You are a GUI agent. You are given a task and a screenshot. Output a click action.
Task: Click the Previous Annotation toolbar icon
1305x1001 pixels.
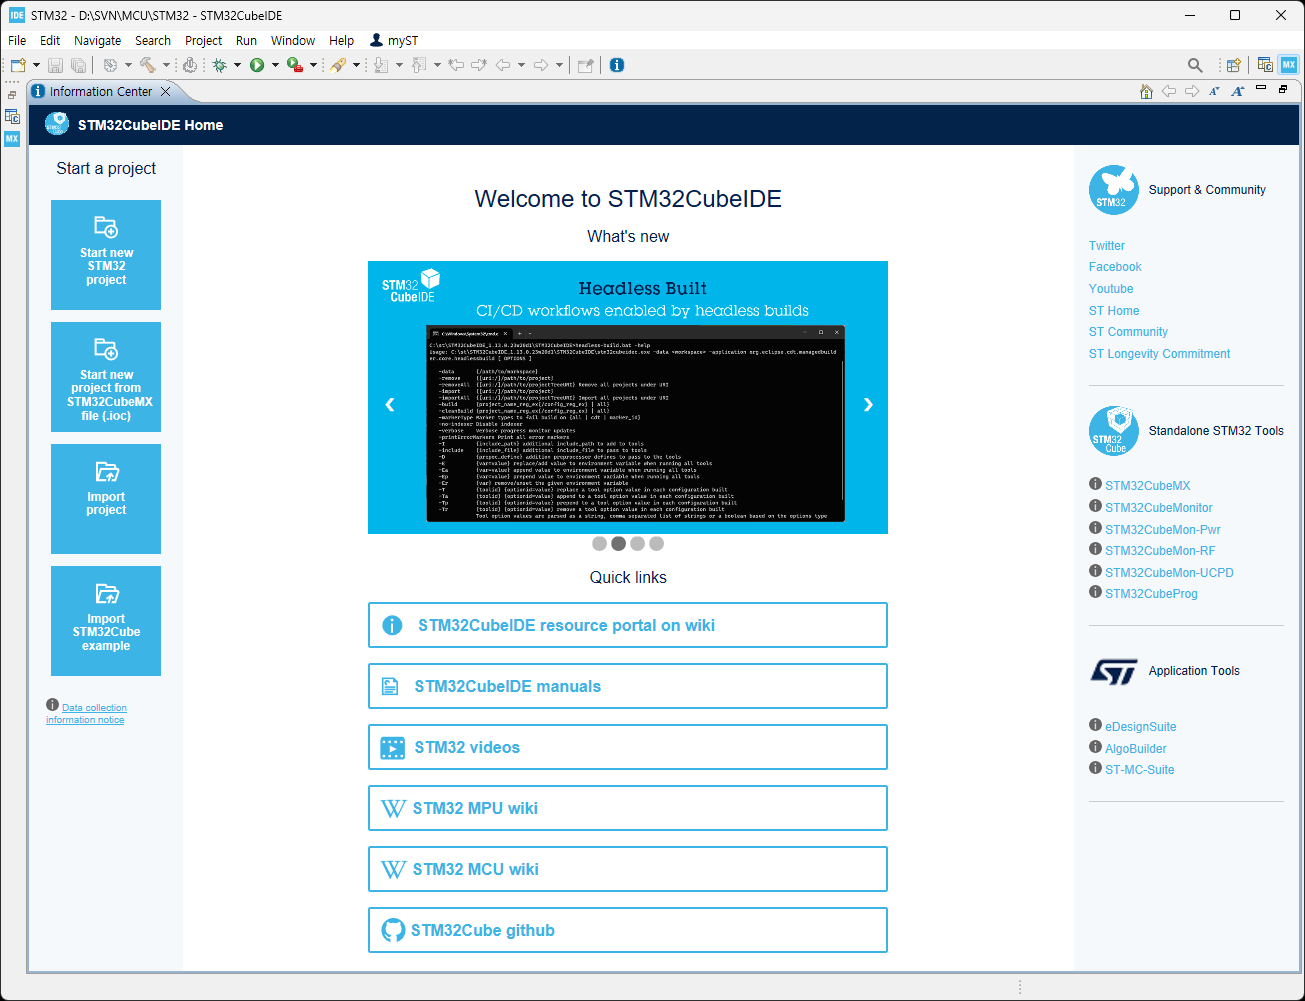pos(419,65)
